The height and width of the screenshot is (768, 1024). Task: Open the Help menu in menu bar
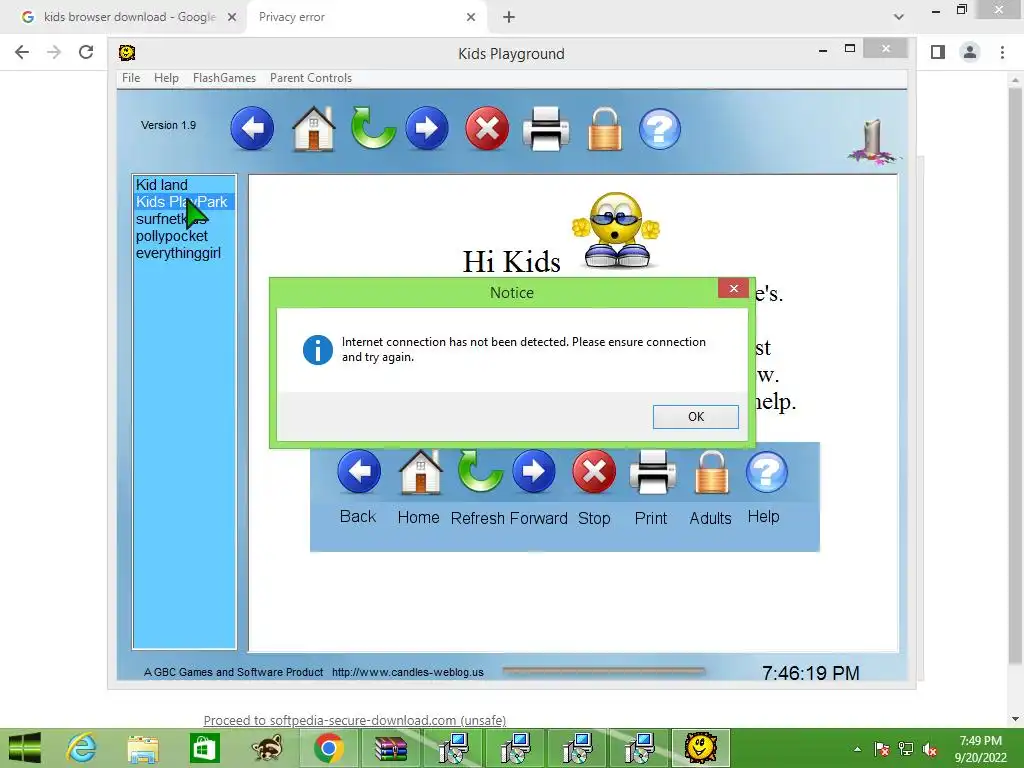(x=166, y=78)
